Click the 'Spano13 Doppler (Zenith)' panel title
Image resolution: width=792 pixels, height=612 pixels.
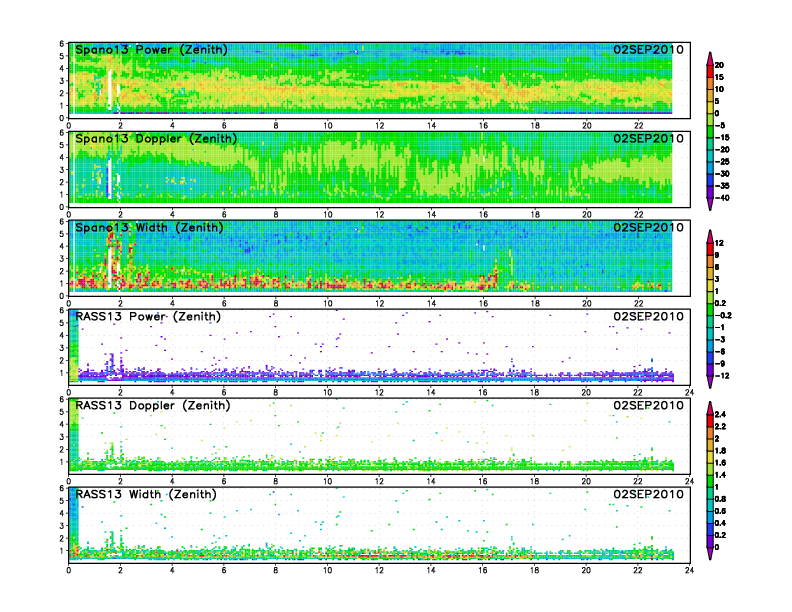[x=156, y=139]
